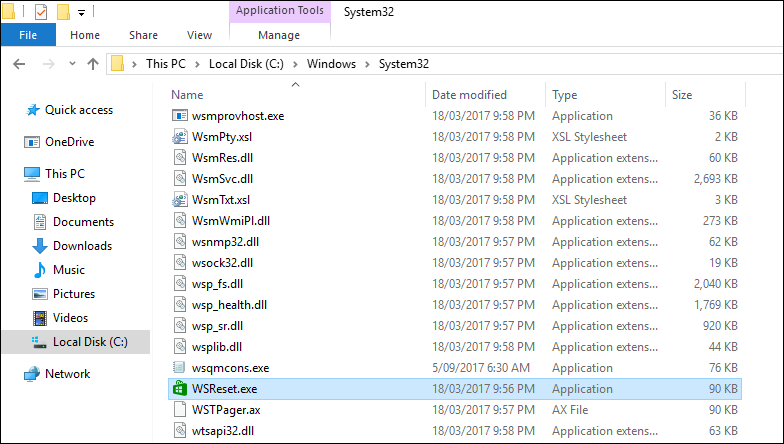Expand the chevron before This PC breadcrumb

click(134, 64)
